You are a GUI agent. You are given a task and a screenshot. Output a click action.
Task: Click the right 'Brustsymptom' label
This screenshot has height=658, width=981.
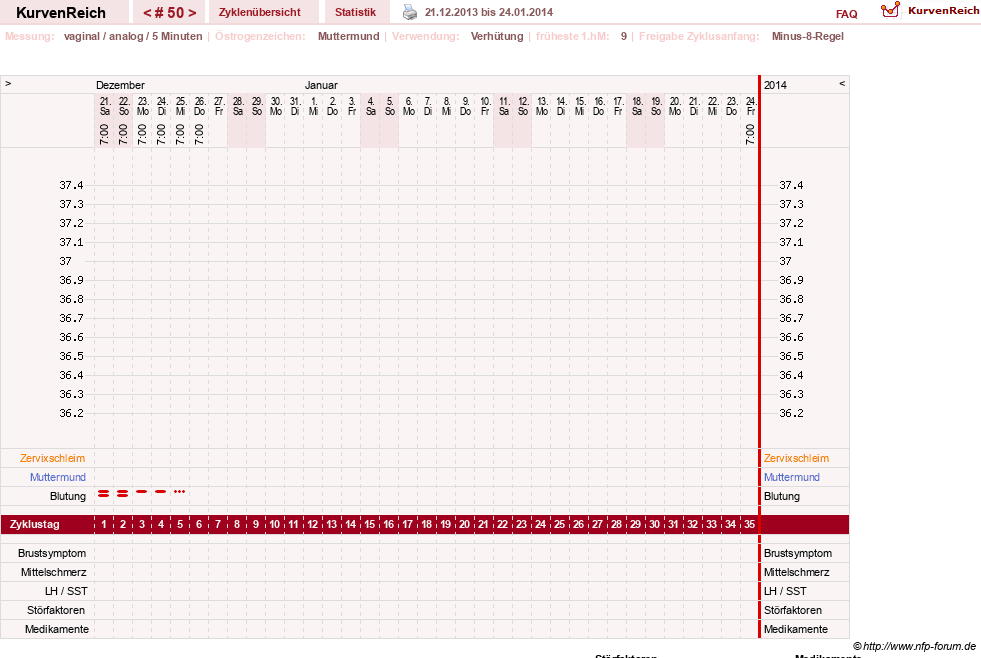point(798,554)
